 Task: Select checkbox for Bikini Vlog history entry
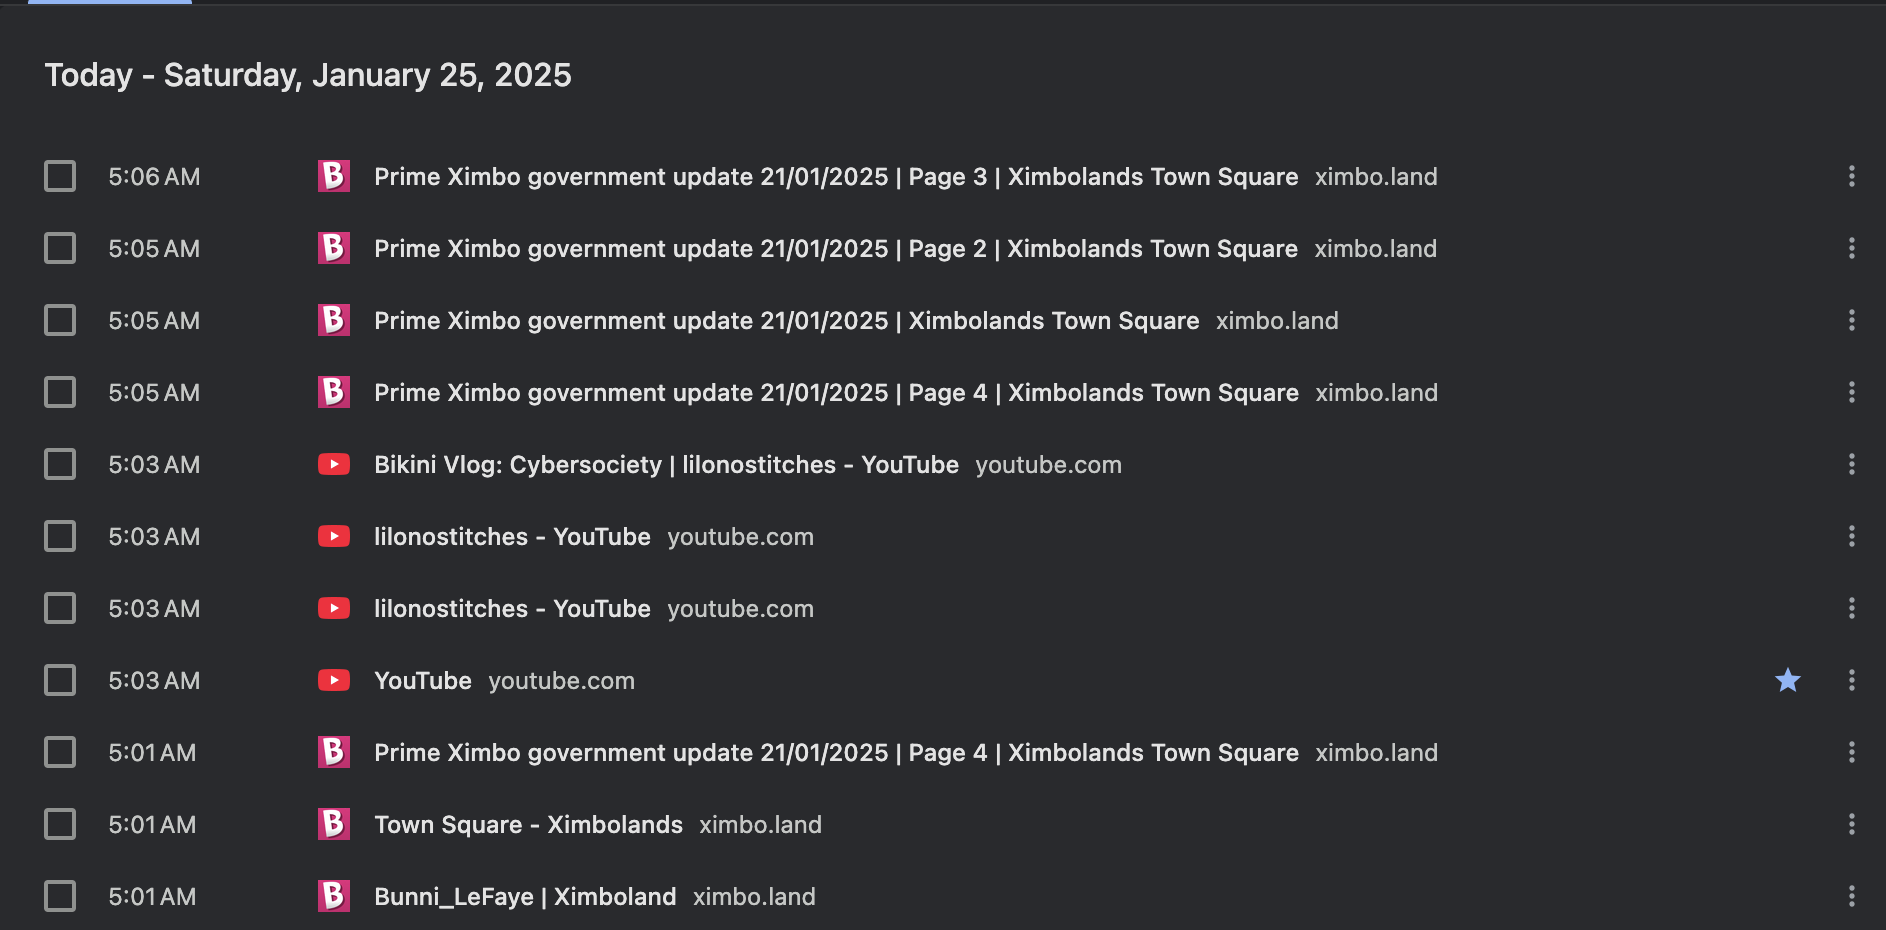click(x=60, y=464)
